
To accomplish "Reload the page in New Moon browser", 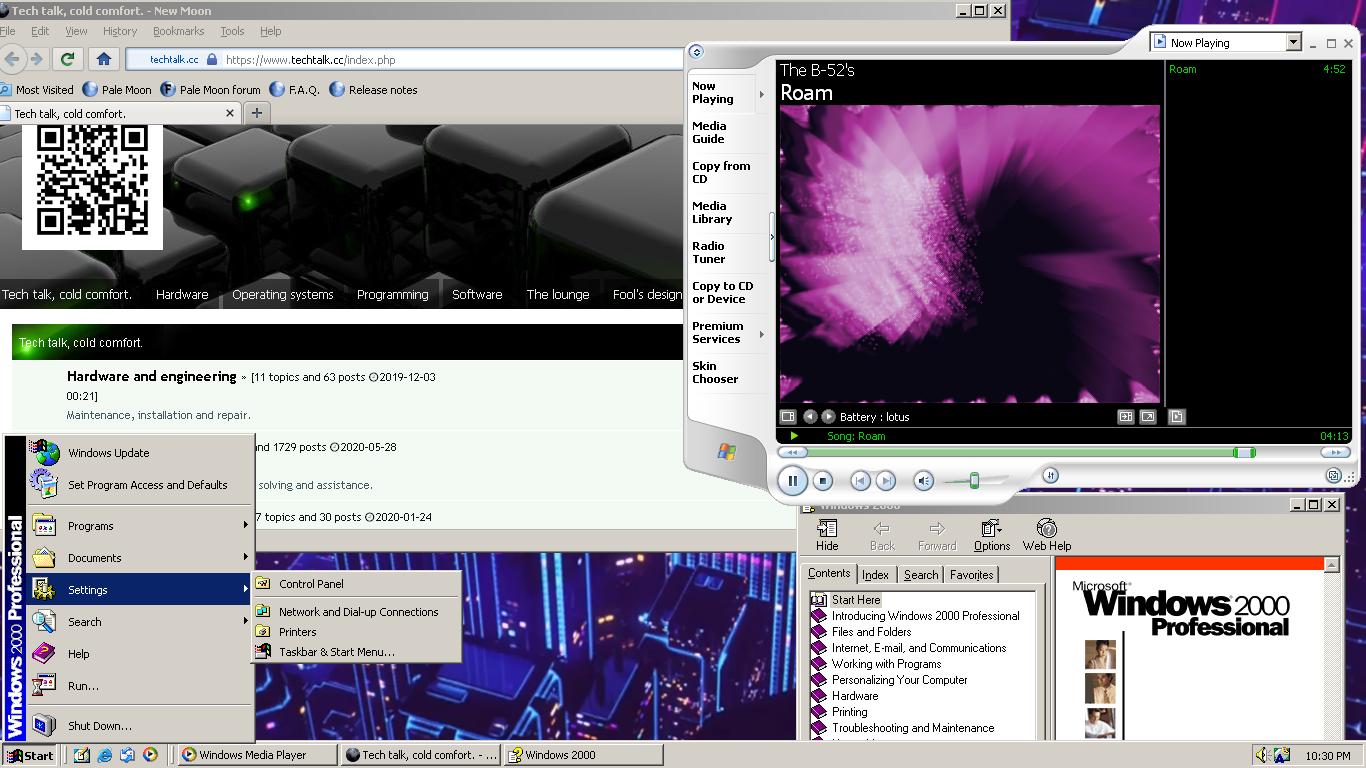I will point(67,59).
